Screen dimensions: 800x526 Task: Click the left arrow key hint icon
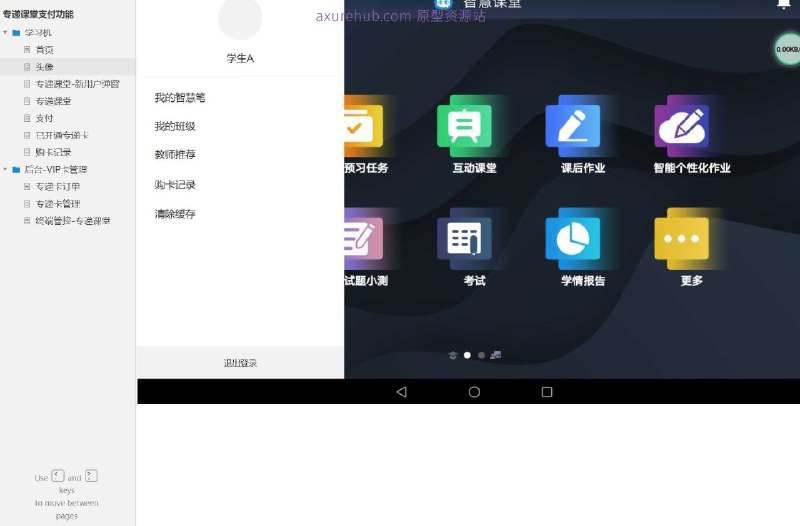point(58,476)
